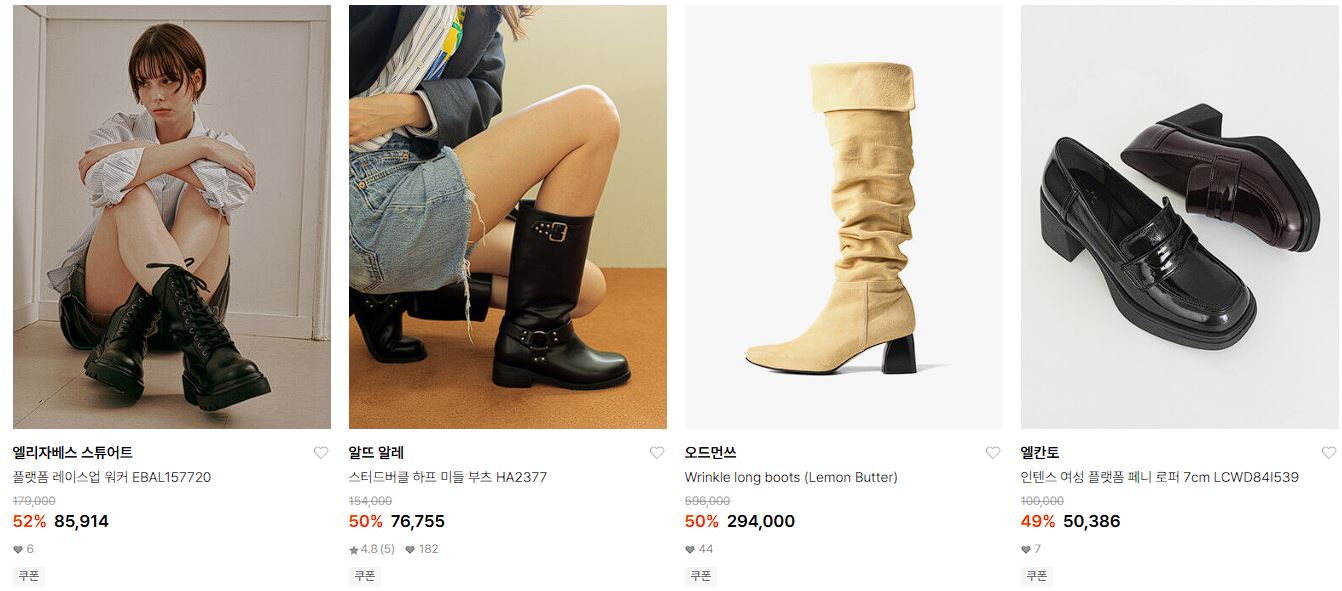Click the 182 likes heart icon
The height and width of the screenshot is (591, 1342).
(x=410, y=549)
